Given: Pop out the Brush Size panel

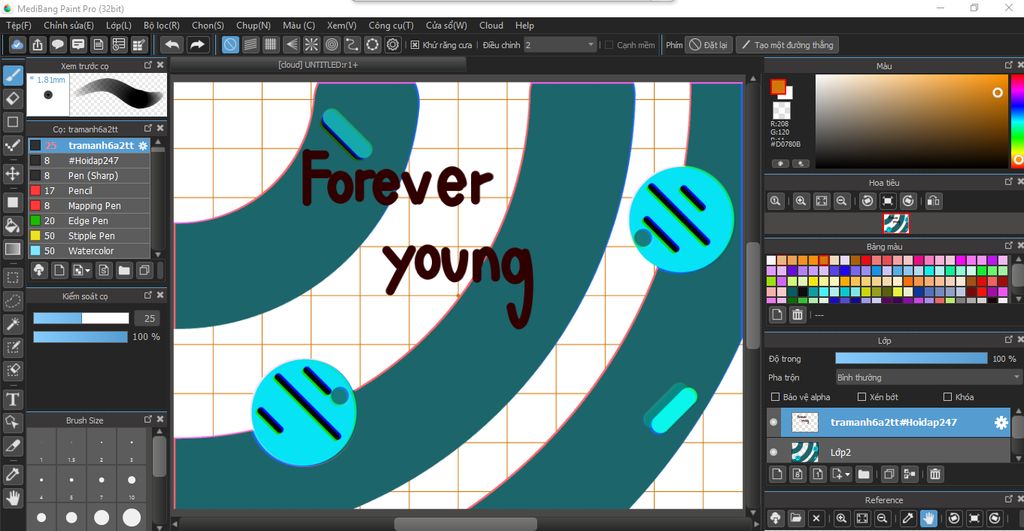Looking at the screenshot, I should click(148, 419).
